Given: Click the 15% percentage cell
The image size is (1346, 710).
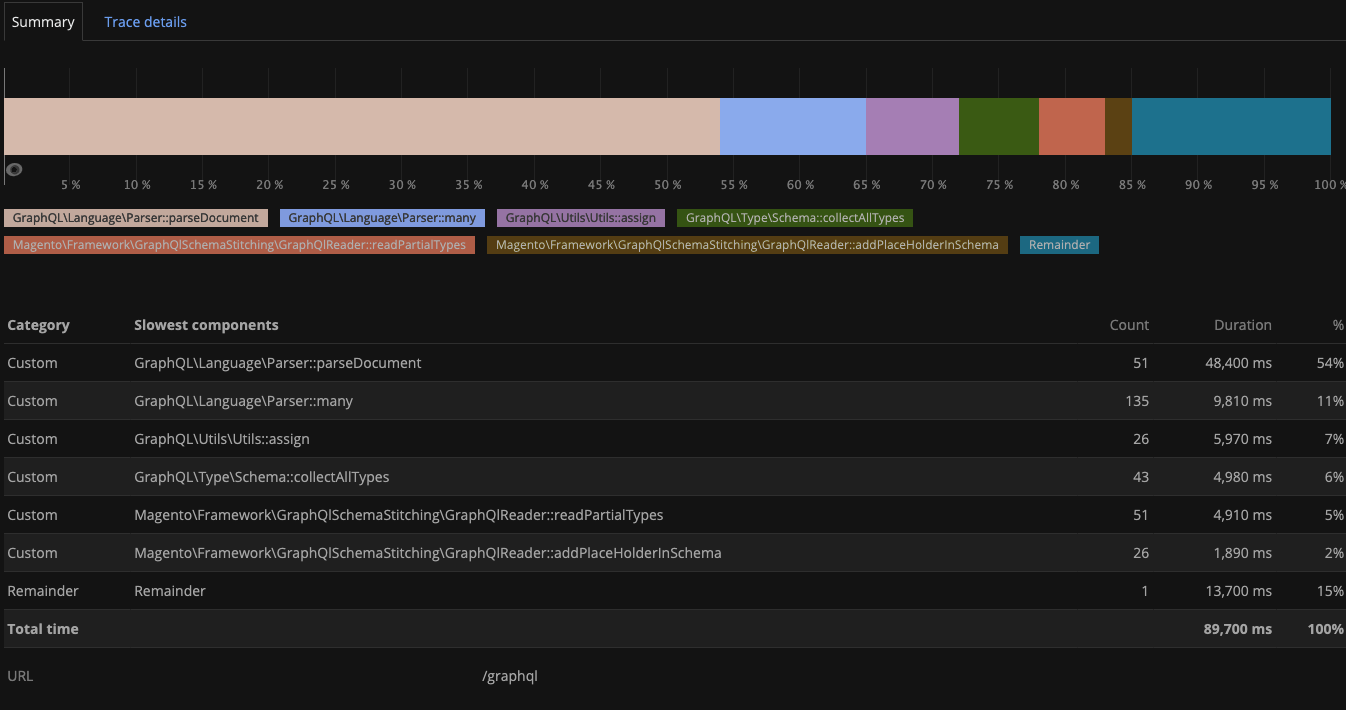Looking at the screenshot, I should click(1331, 591).
